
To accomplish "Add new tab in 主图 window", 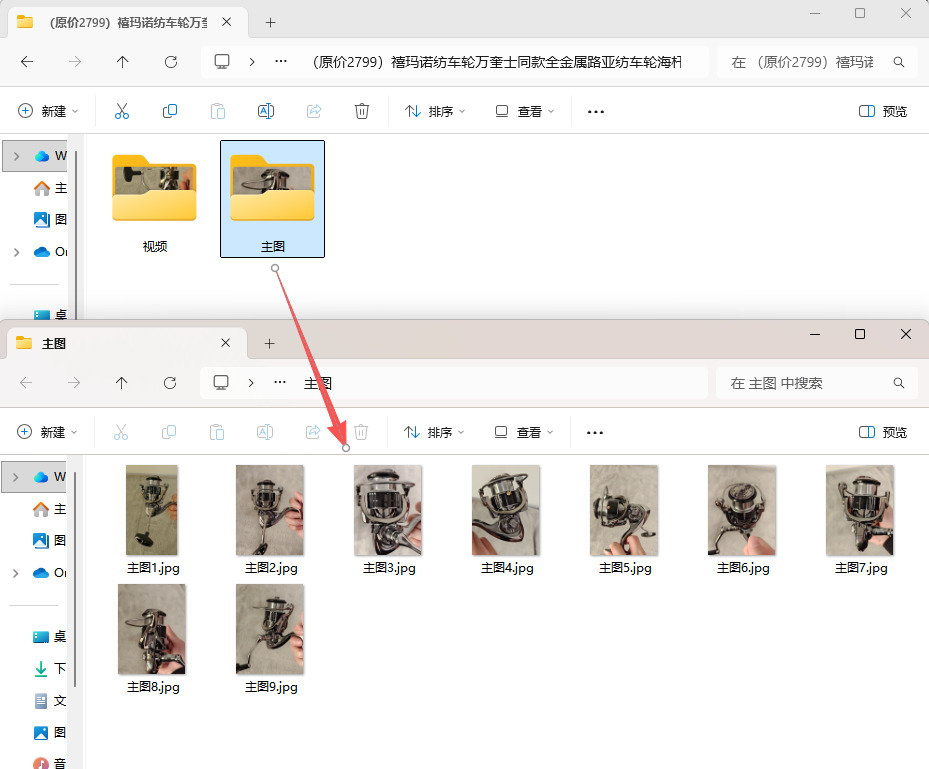I will tap(270, 344).
